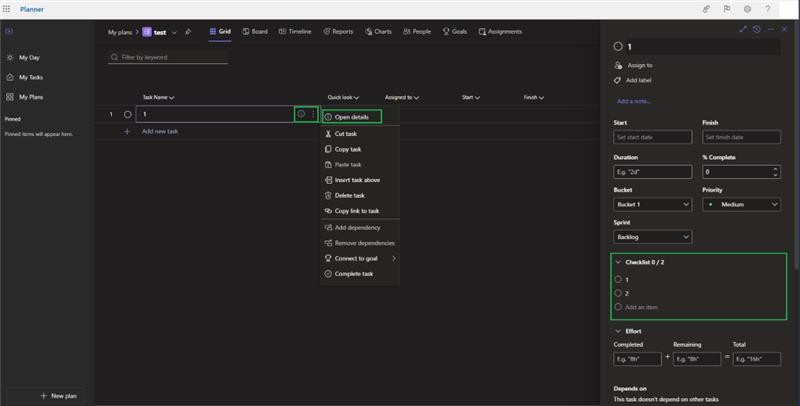800x406 pixels.
Task: Expand the task details pane fullscreen
Action: click(x=743, y=29)
